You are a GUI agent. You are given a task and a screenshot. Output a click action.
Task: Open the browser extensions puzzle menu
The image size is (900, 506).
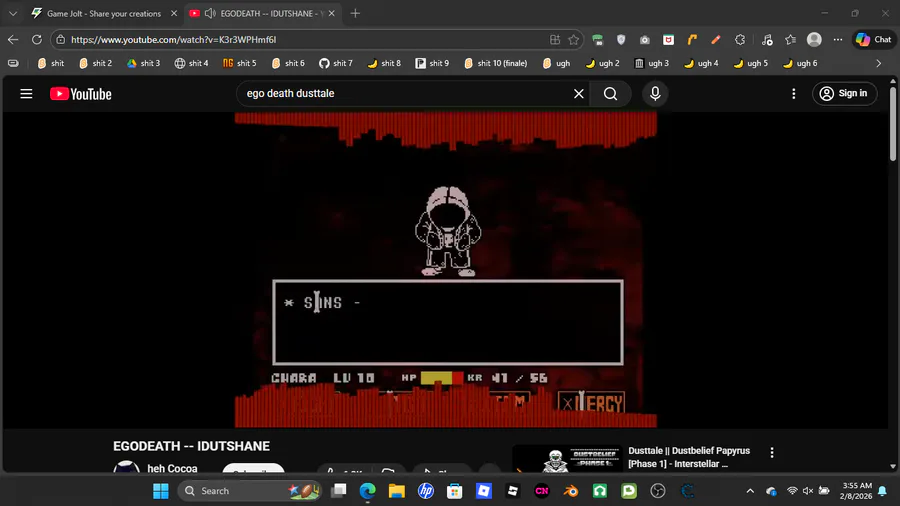pyautogui.click(x=740, y=40)
